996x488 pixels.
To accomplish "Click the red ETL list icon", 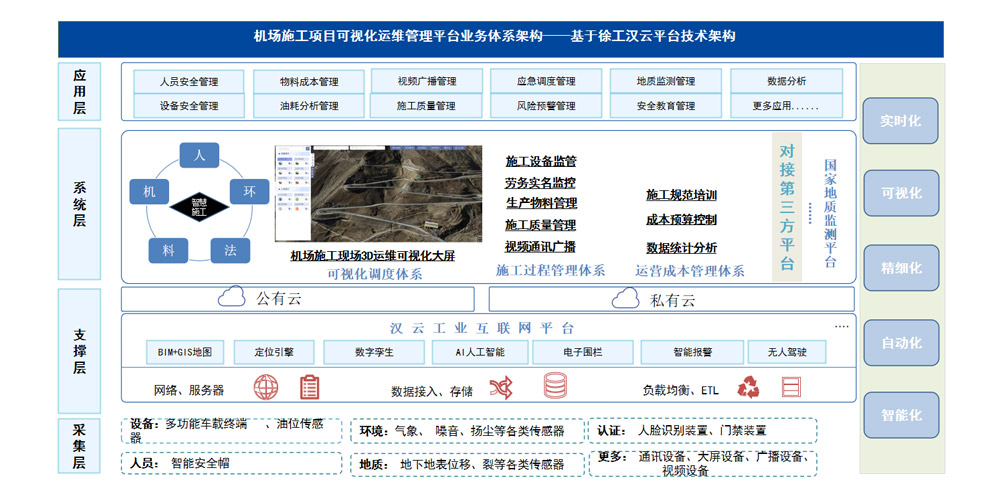I will pyautogui.click(x=791, y=387).
